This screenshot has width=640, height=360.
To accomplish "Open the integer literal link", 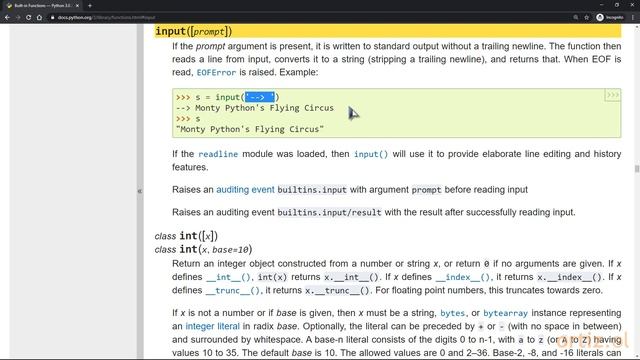I will tap(212, 327).
